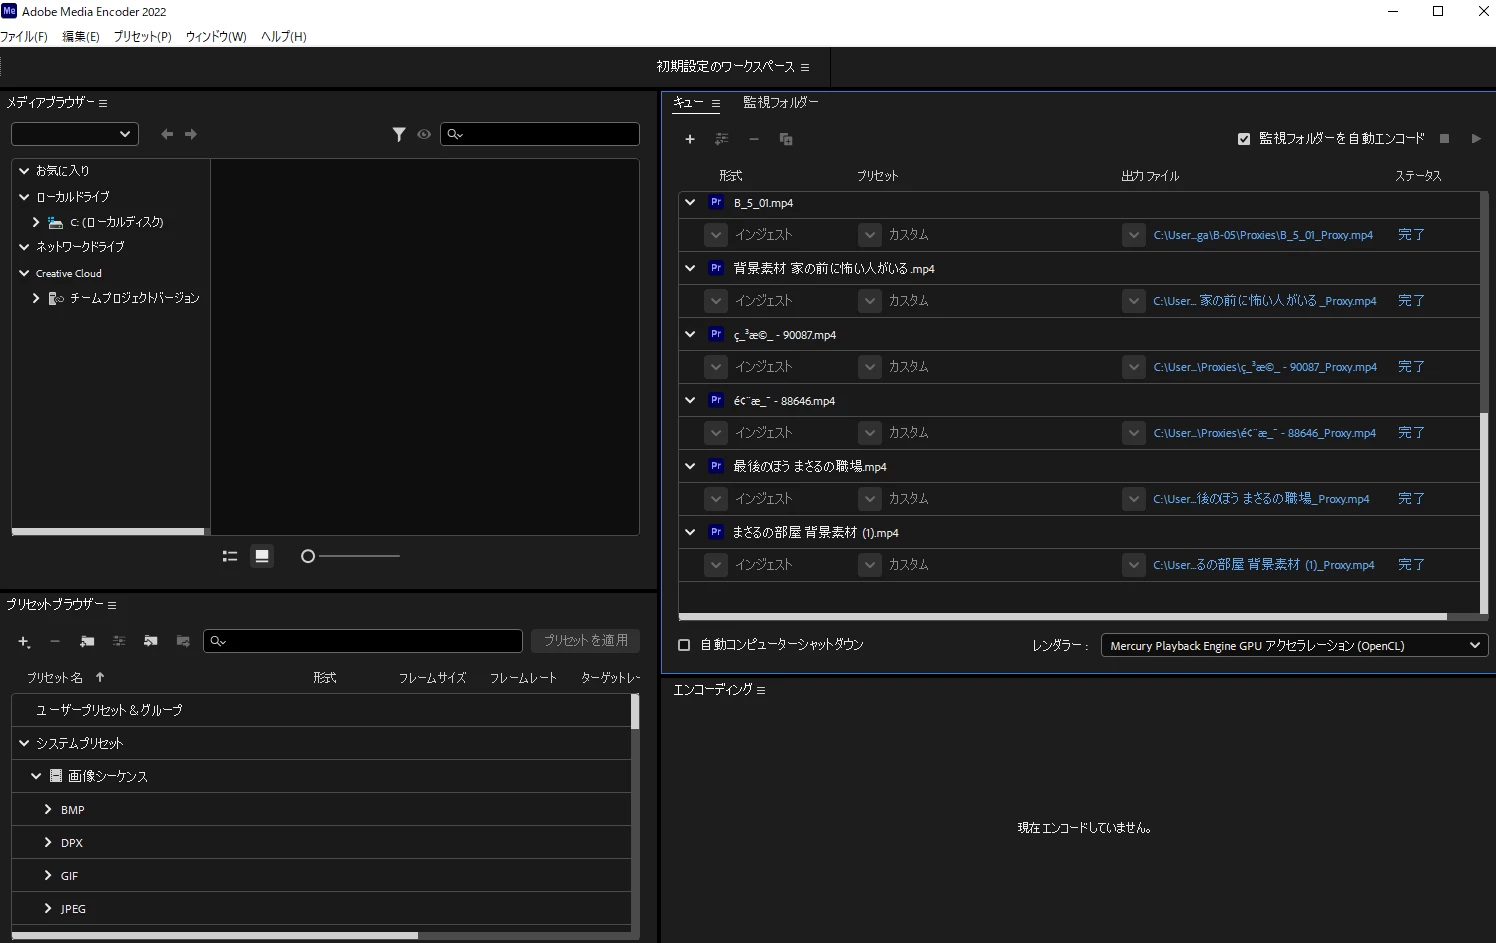1496x943 pixels.
Task: Open the ファイル(F) menu
Action: tap(24, 36)
